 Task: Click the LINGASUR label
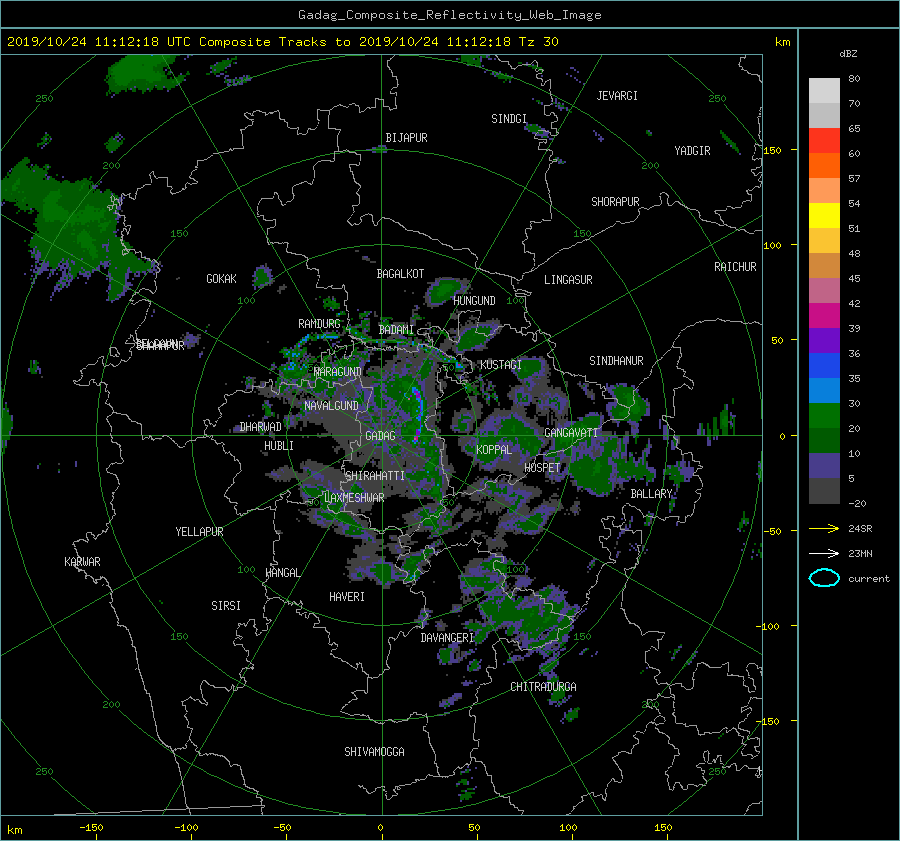pos(568,280)
